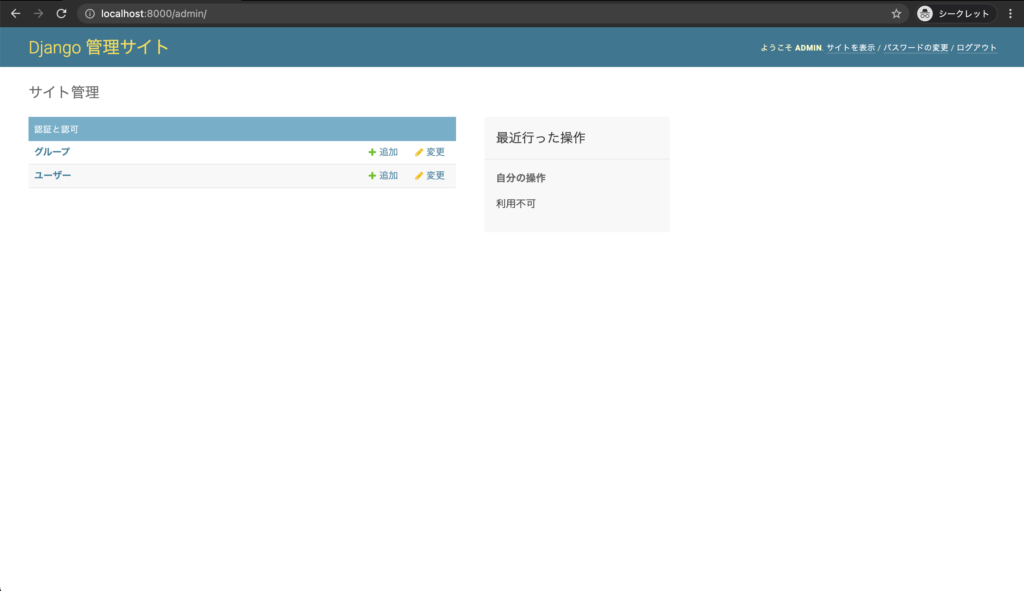Change グループ entries via 変更
Screen dimensions: 1024x591
430,152
